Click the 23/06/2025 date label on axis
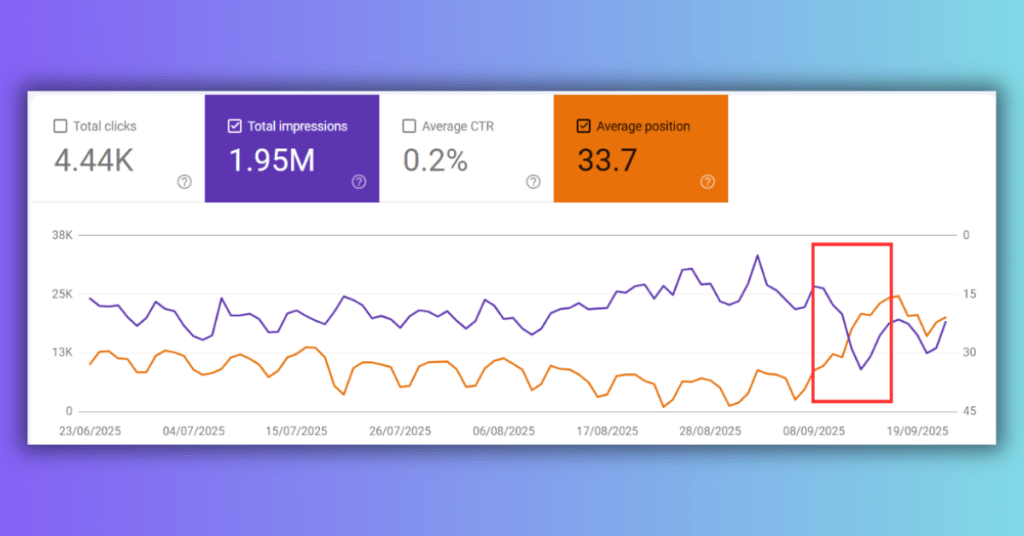The height and width of the screenshot is (536, 1024). [89, 431]
